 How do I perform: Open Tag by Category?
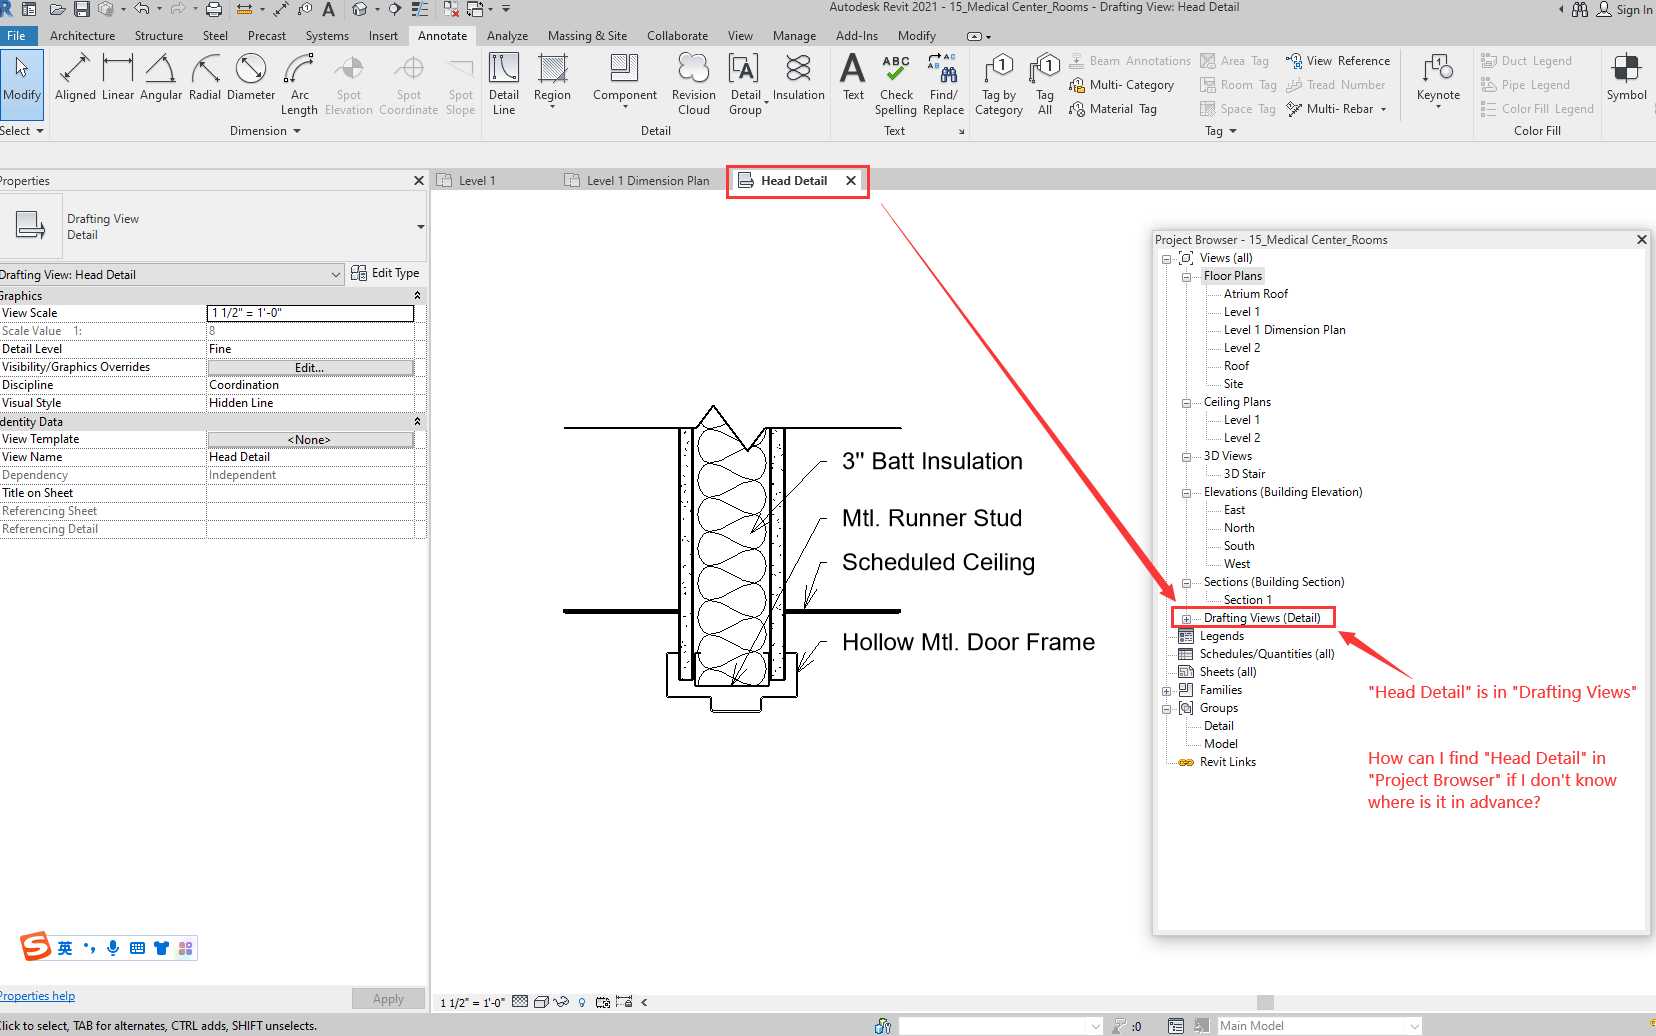pos(998,80)
